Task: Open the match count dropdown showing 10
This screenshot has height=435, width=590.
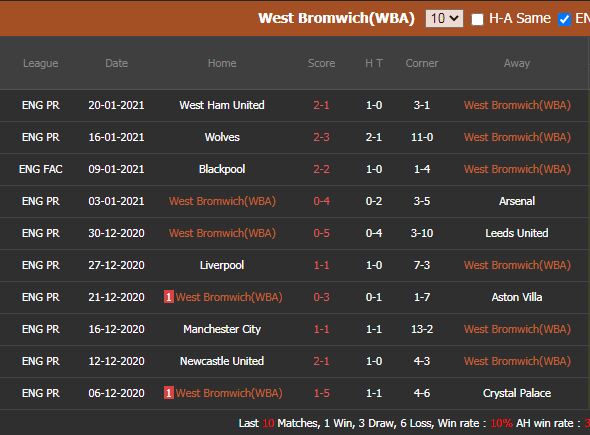Action: (444, 18)
